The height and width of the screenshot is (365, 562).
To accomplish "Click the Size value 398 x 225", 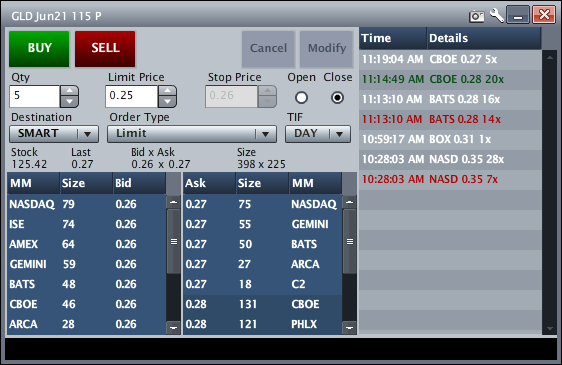I will (x=261, y=164).
